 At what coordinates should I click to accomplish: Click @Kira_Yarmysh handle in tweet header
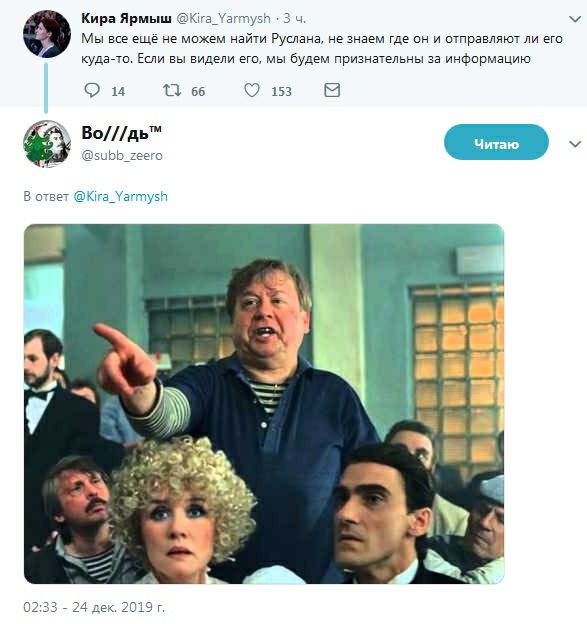click(223, 18)
